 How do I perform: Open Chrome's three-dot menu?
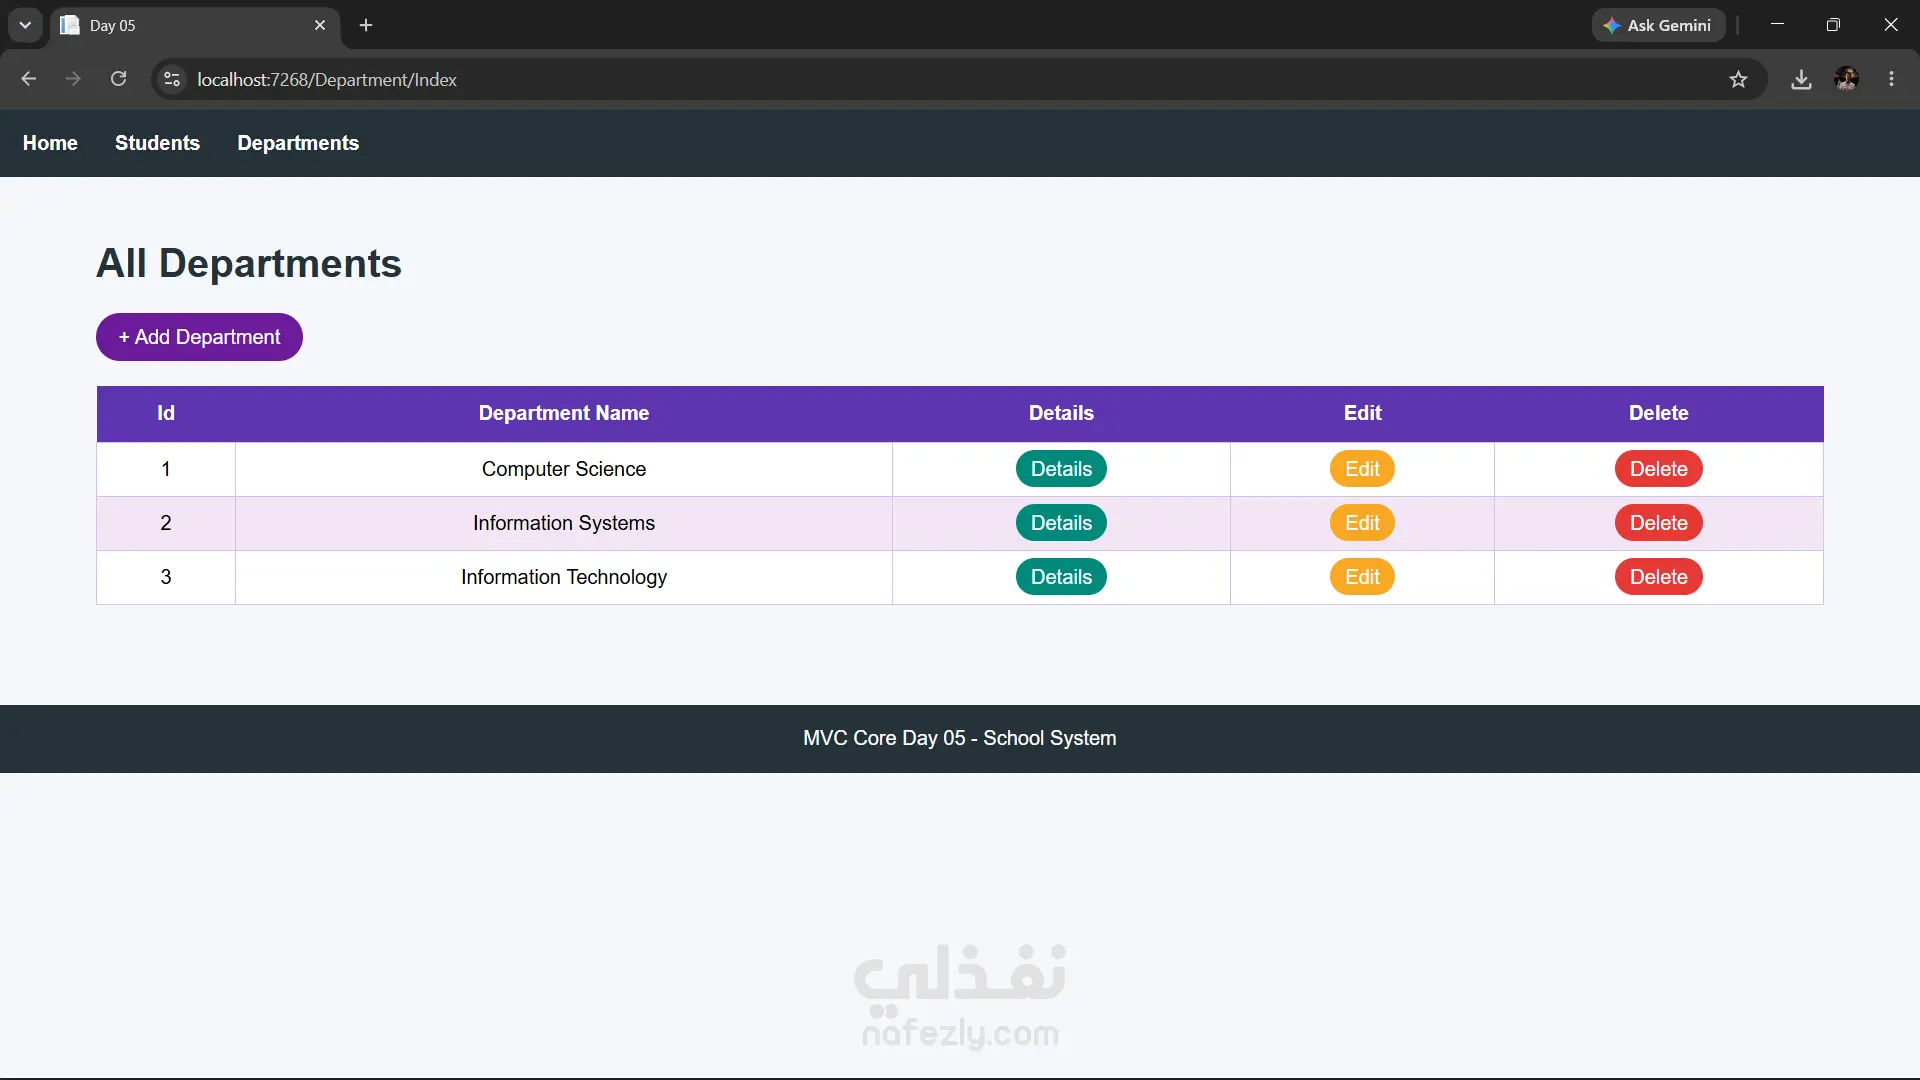point(1891,79)
